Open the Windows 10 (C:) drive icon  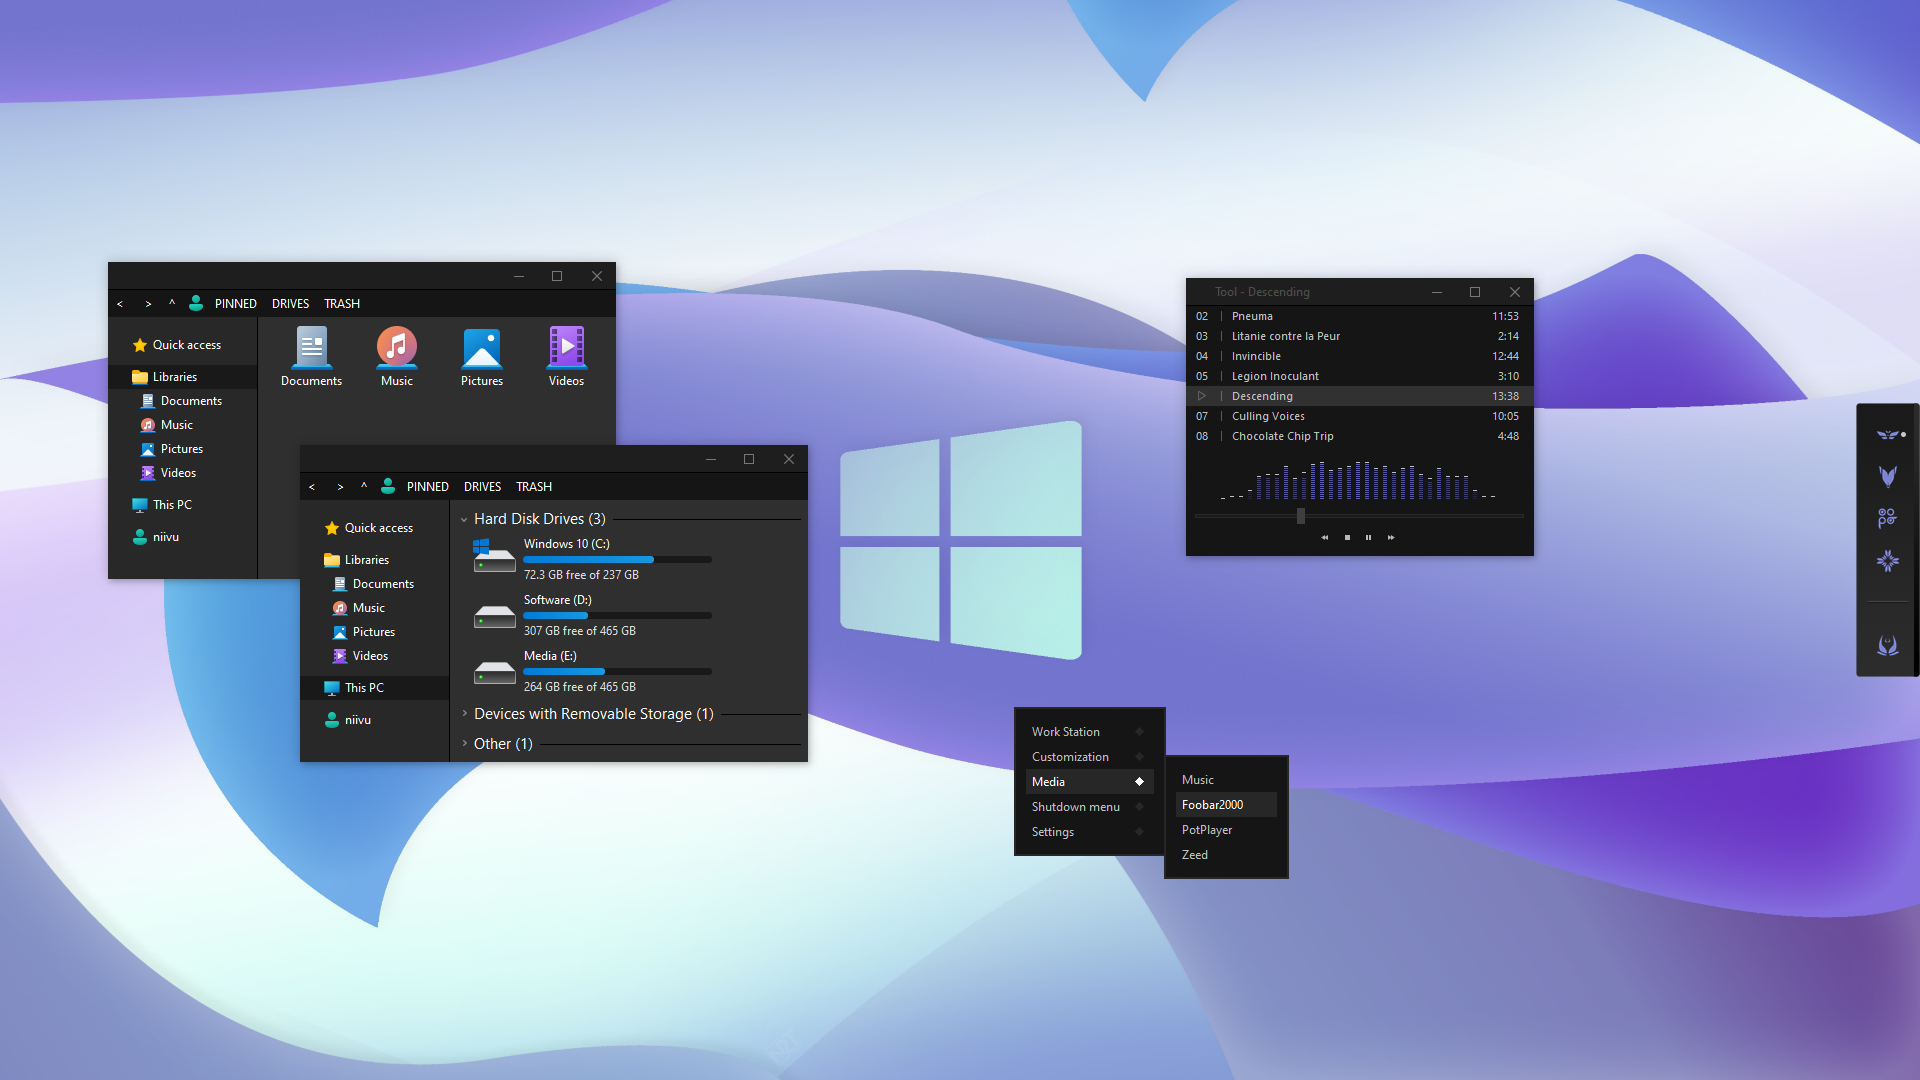pos(494,555)
